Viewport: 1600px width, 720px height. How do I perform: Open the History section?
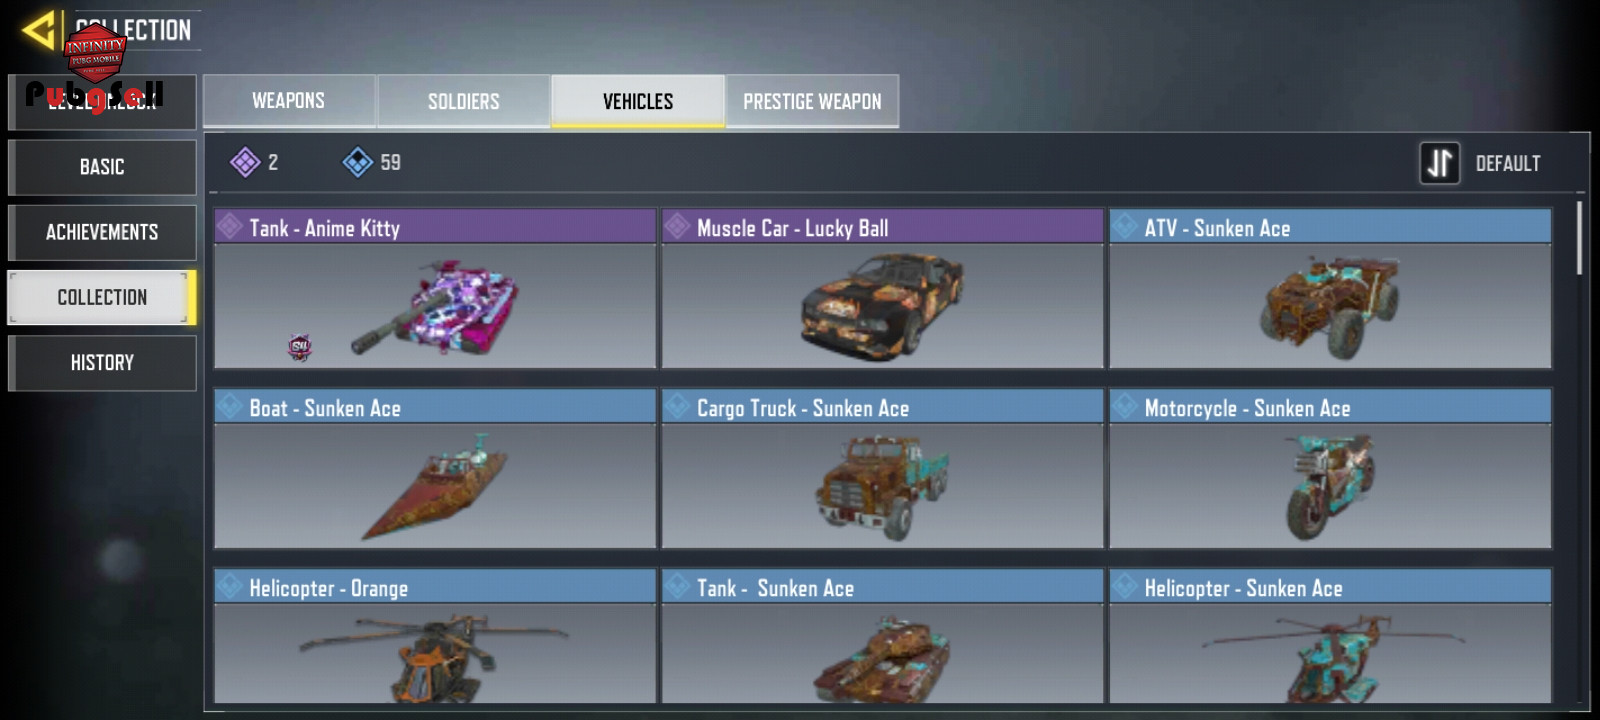pyautogui.click(x=102, y=363)
